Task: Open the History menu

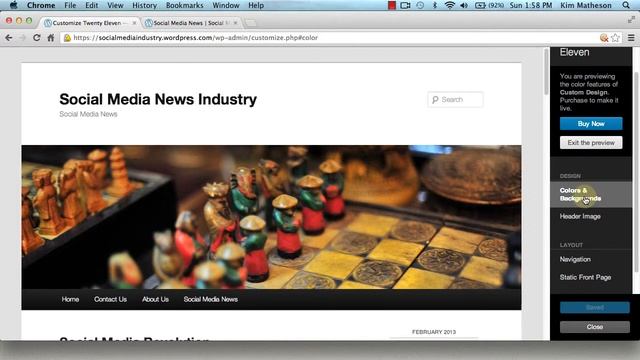Action: coord(144,5)
